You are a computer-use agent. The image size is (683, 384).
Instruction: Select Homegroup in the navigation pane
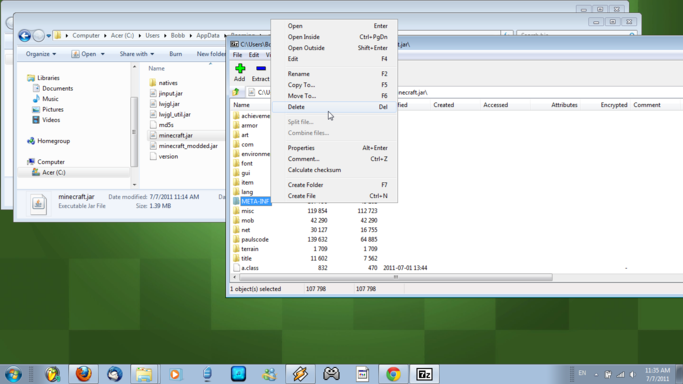point(49,141)
